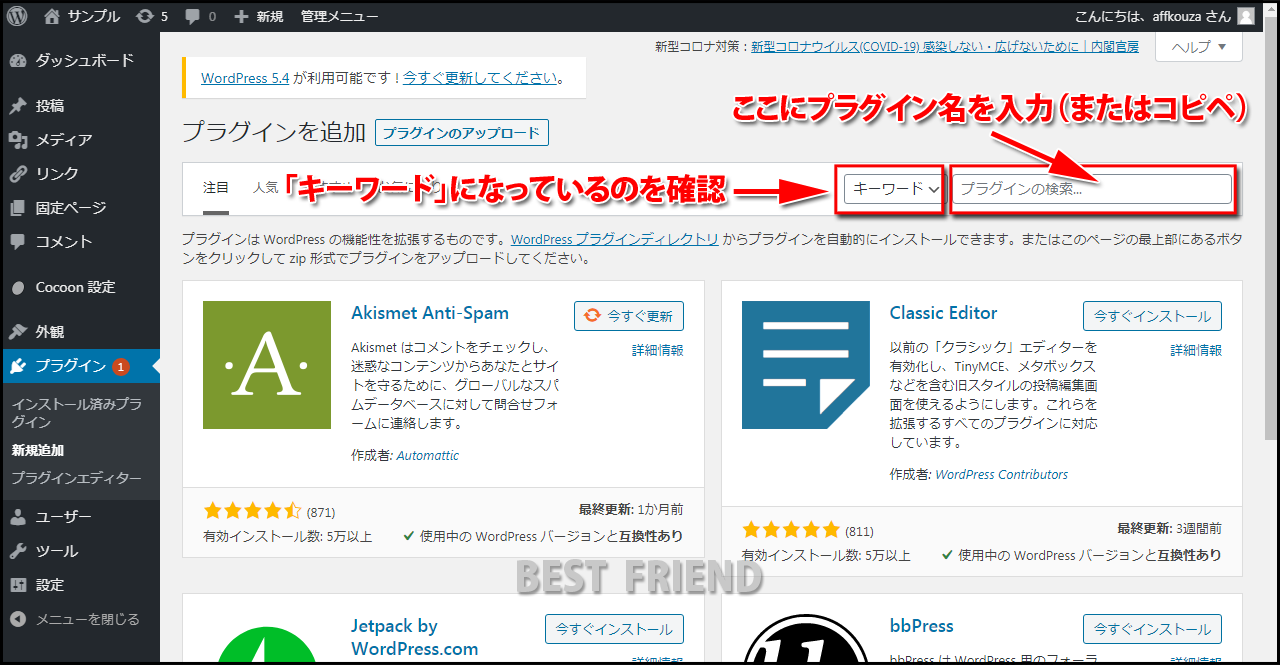Viewport: 1280px width, 665px height.
Task: Click the user avatar in admin bar
Action: pyautogui.click(x=1245, y=16)
